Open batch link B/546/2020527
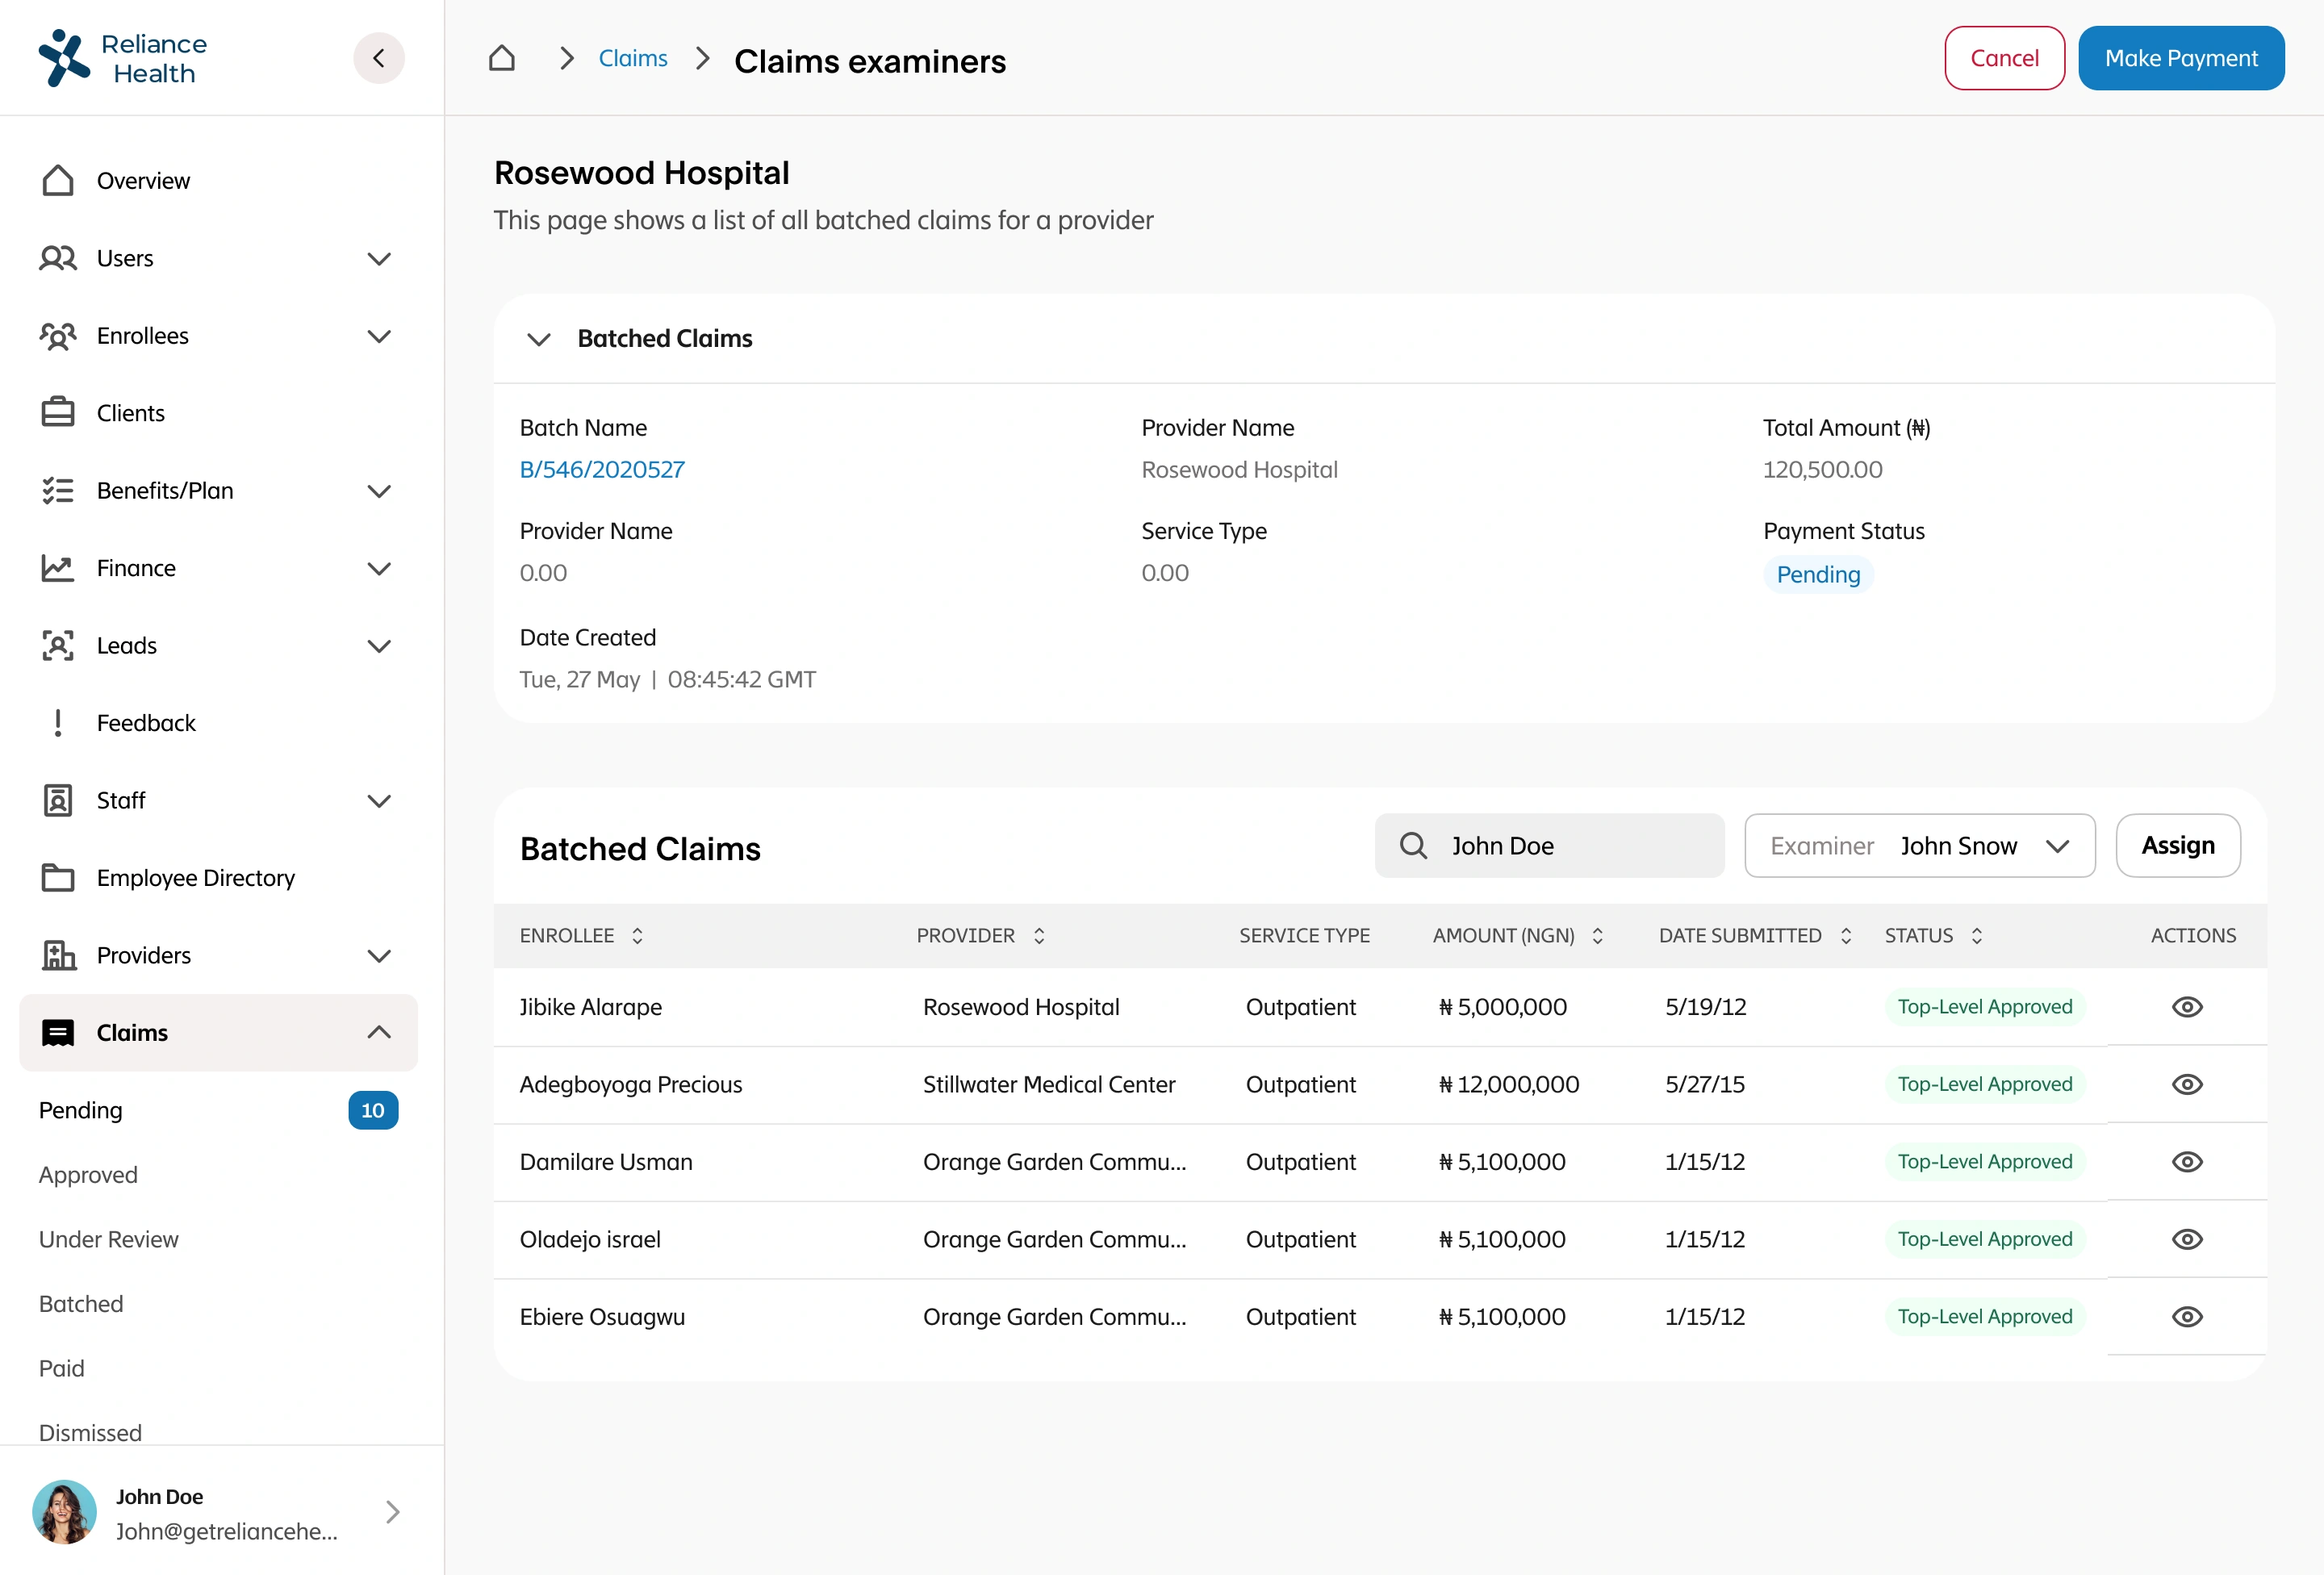This screenshot has height=1575, width=2324. 602,469
